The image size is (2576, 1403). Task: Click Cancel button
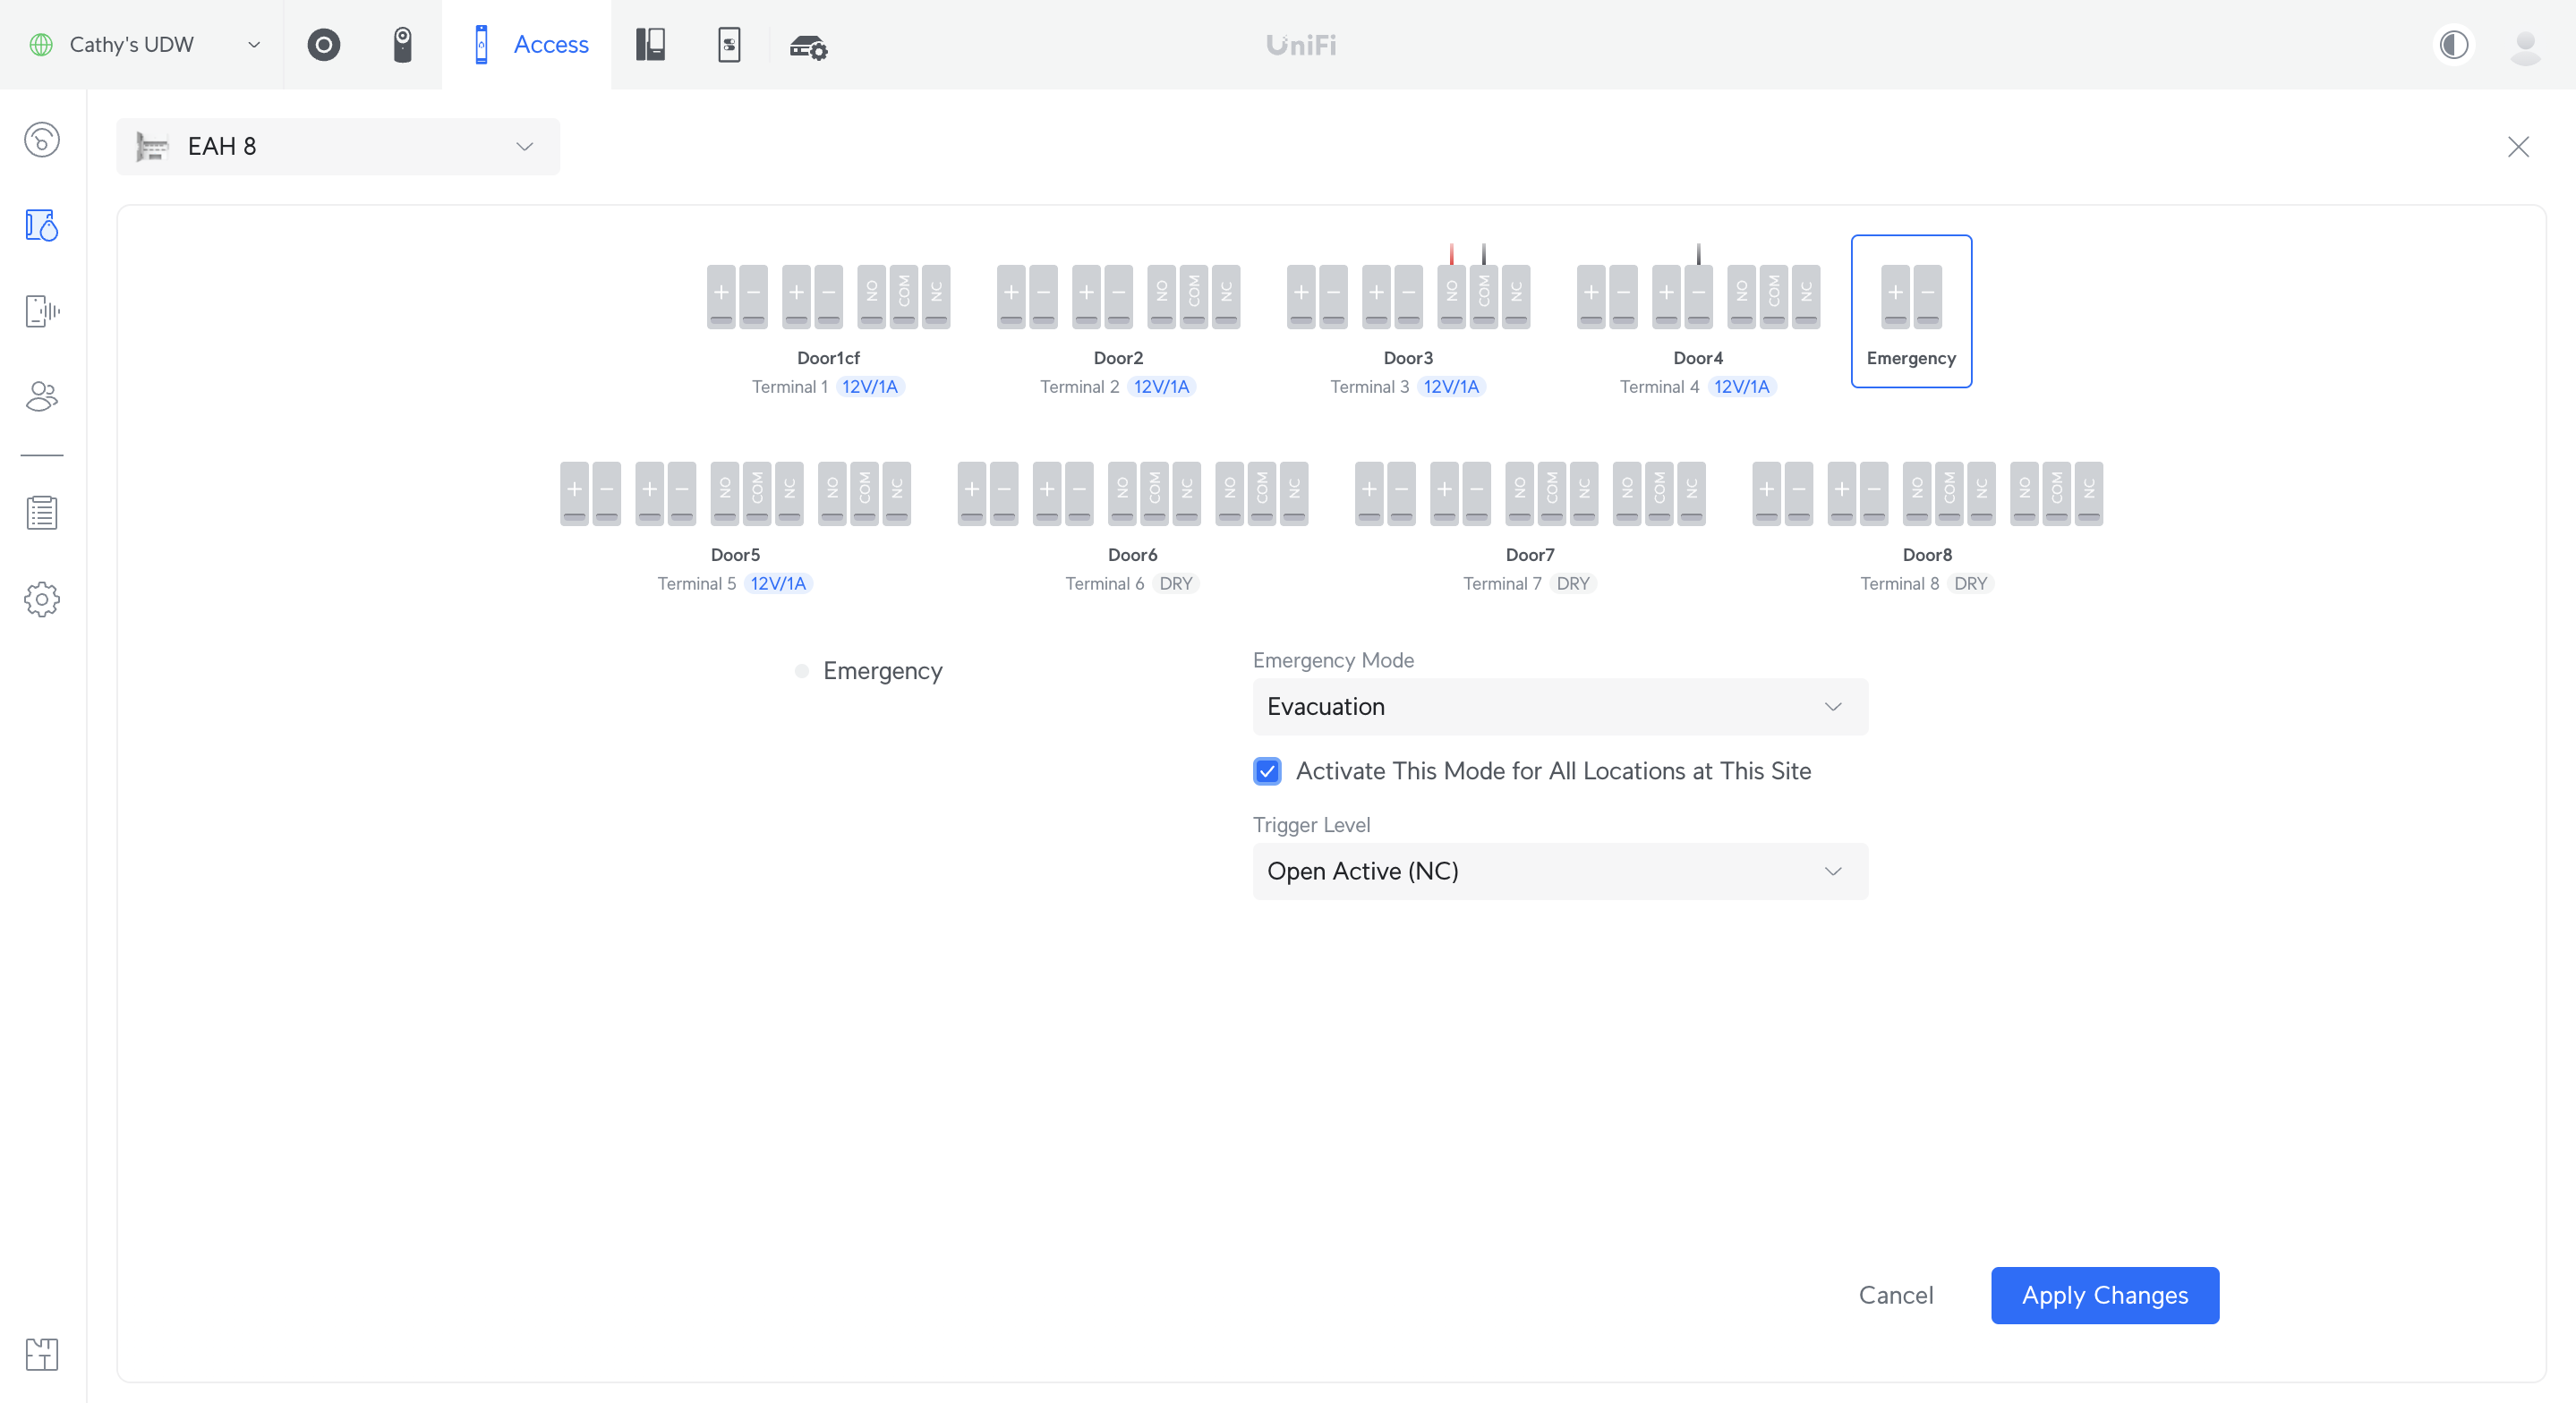(1895, 1294)
